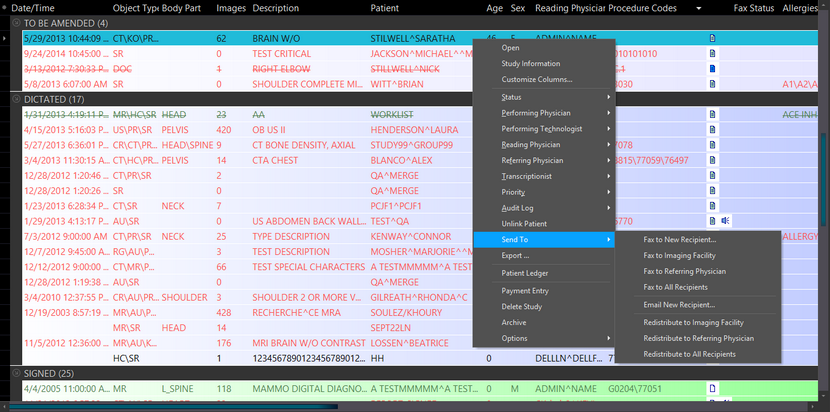Click document icon in signed MAMMO DIGITAL row
Screen dimensions: 830x412
point(713,388)
